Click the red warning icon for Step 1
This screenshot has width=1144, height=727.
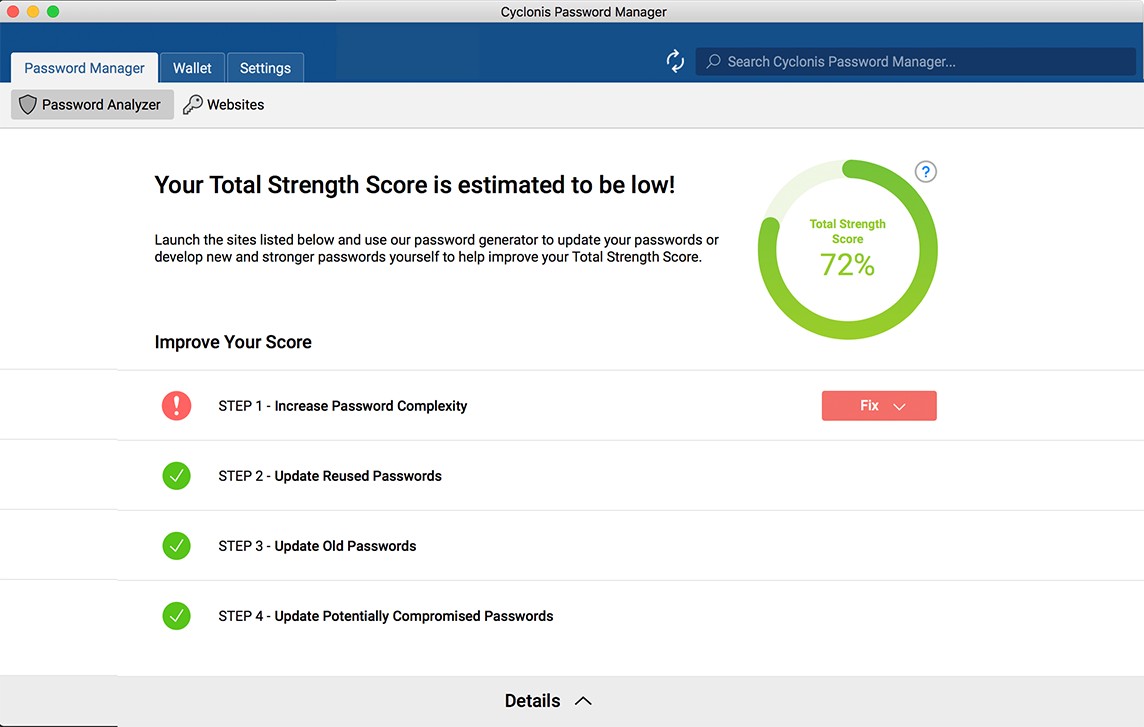click(176, 406)
